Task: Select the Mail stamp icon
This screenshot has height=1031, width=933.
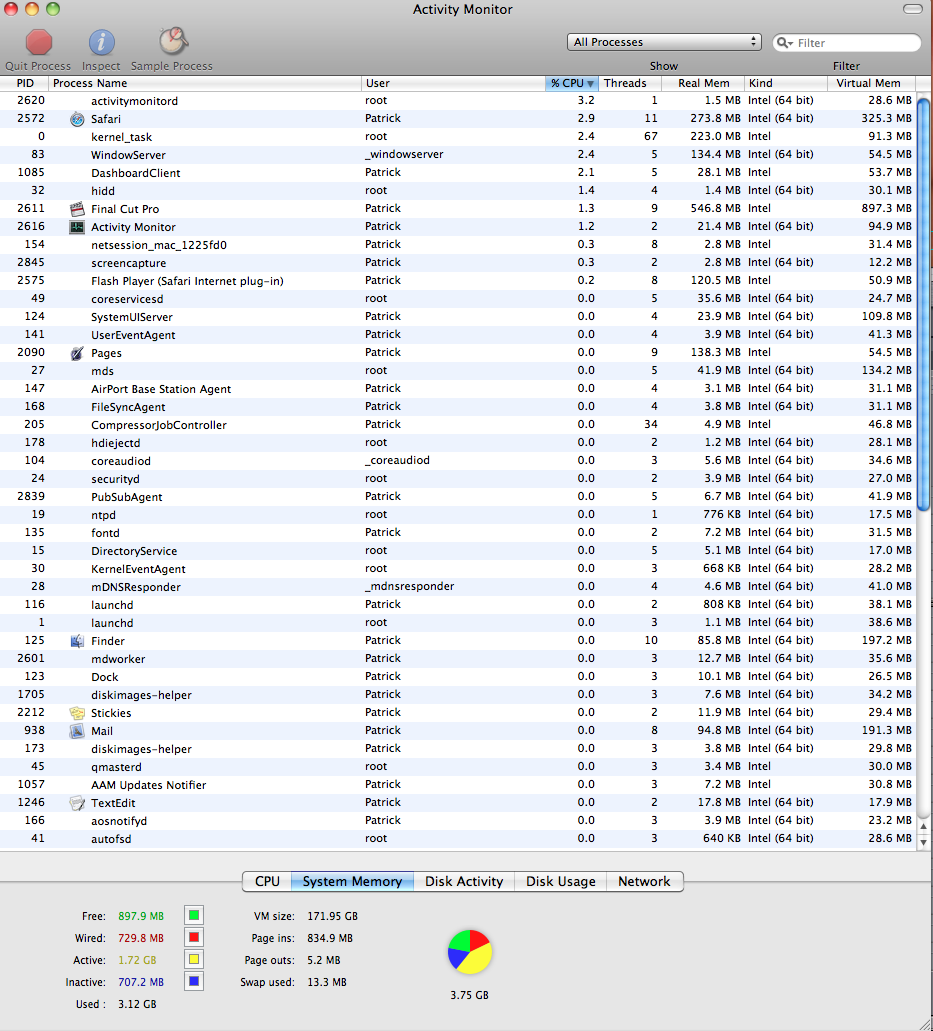Action: [78, 731]
